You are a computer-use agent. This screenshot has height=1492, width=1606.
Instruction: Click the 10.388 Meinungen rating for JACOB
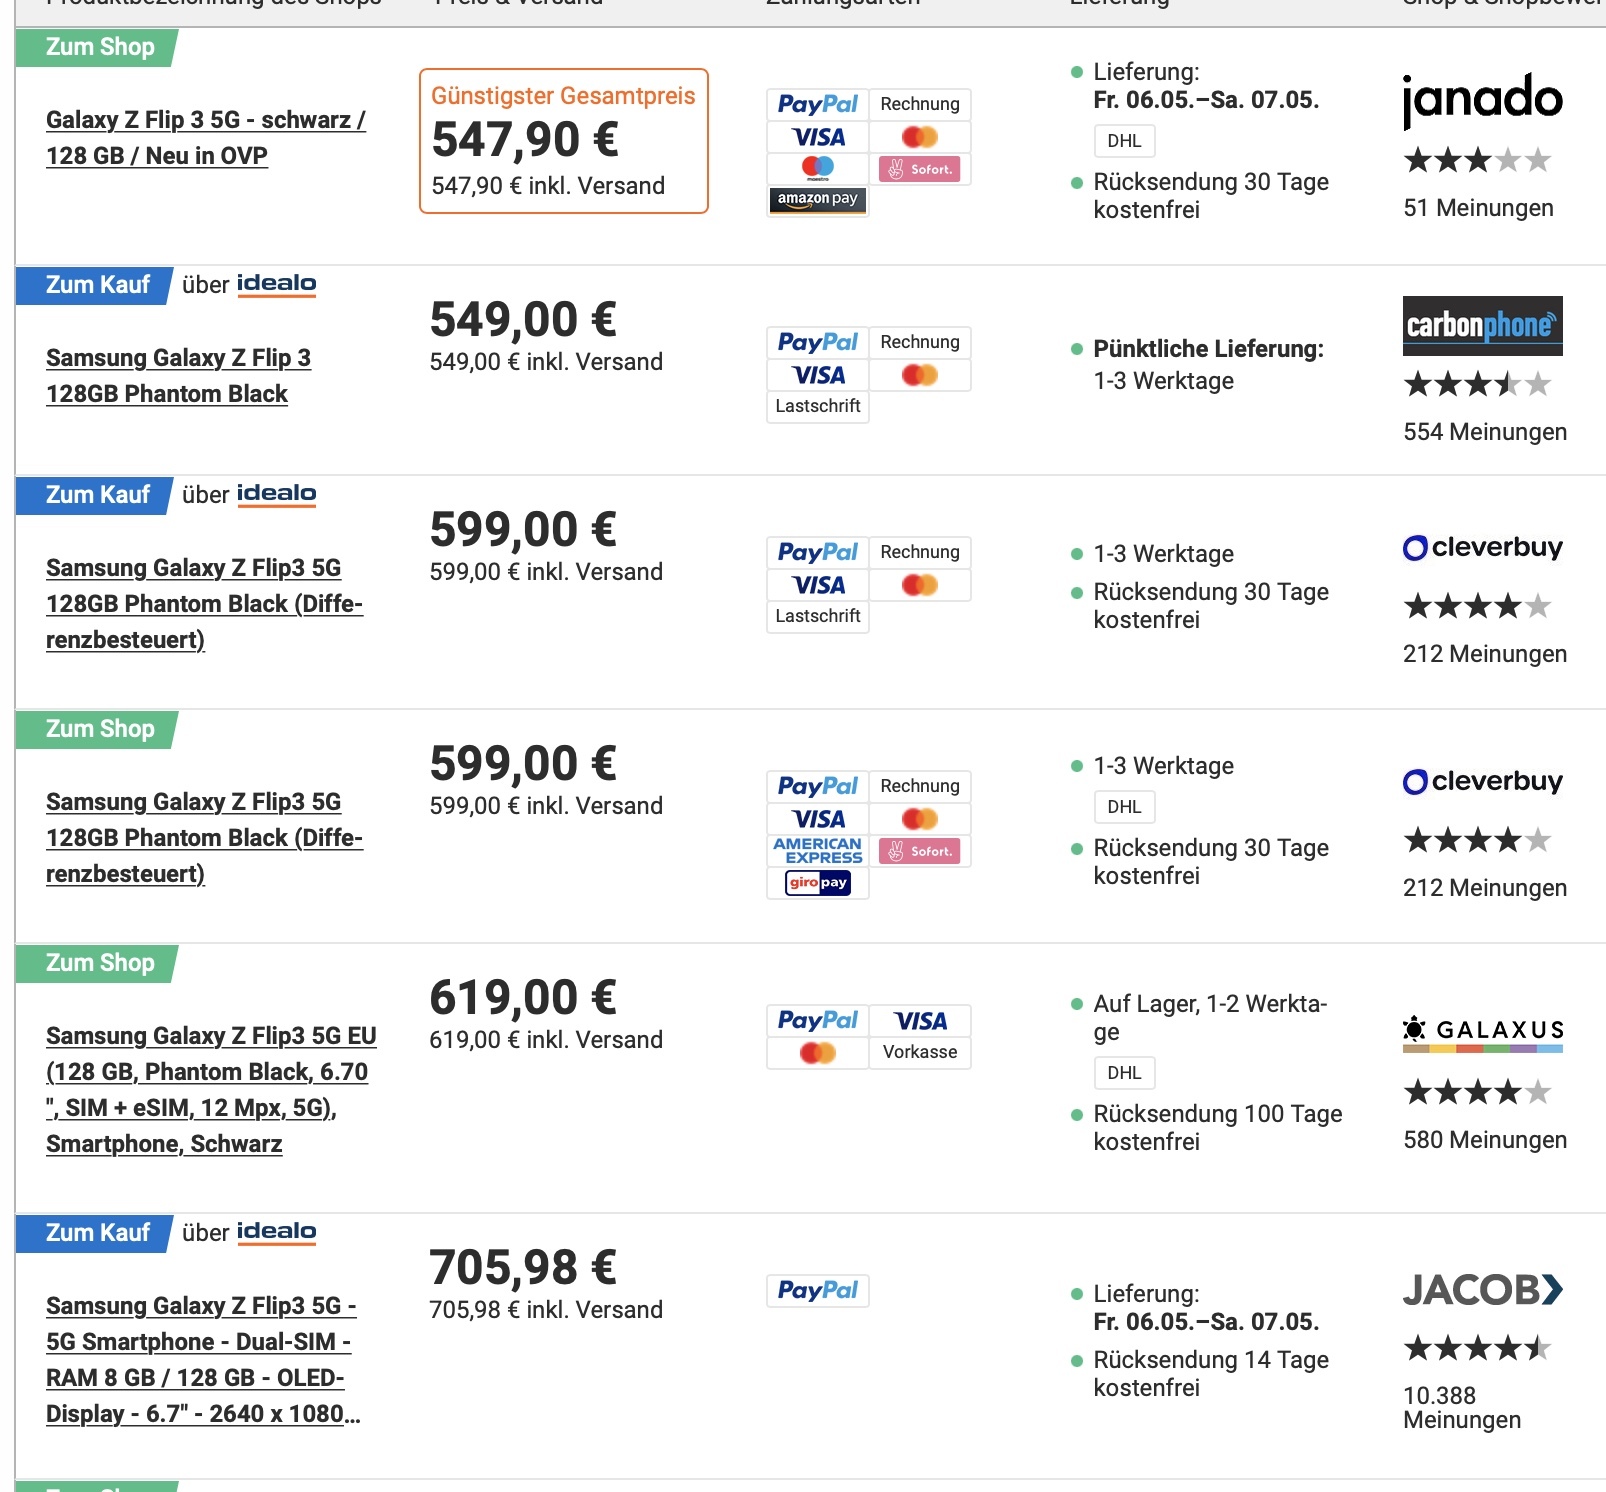coord(1462,1408)
